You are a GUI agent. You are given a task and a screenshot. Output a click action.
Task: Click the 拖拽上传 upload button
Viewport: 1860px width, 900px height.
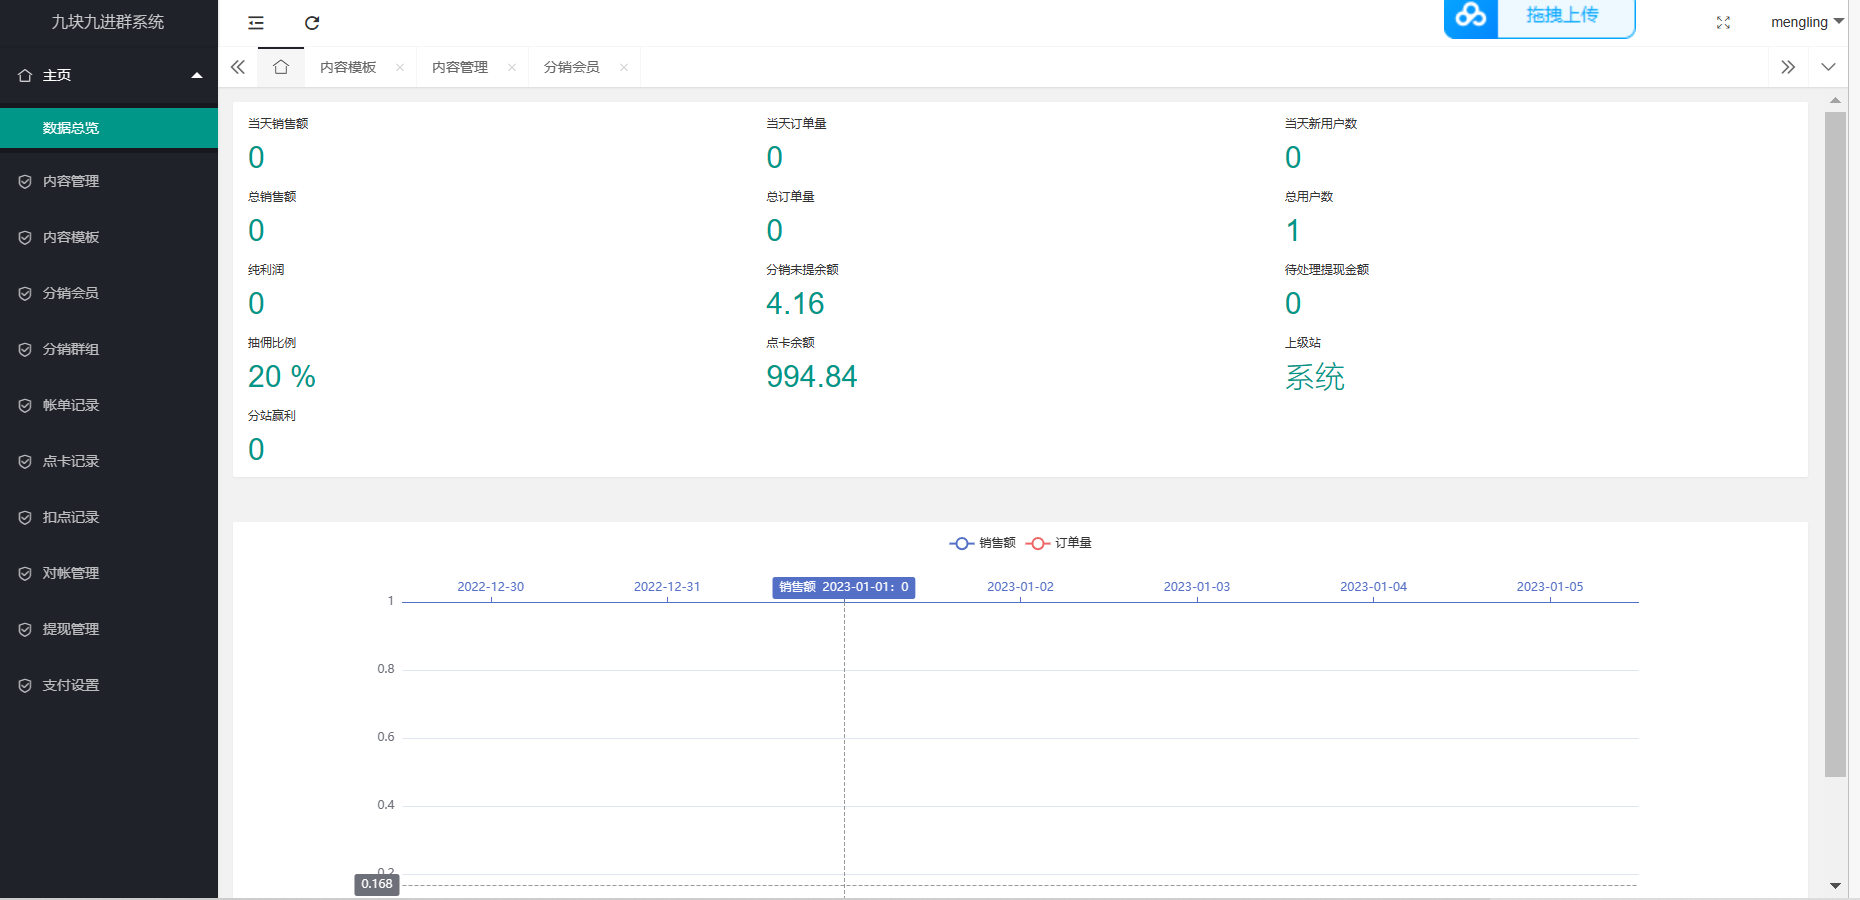click(1562, 16)
